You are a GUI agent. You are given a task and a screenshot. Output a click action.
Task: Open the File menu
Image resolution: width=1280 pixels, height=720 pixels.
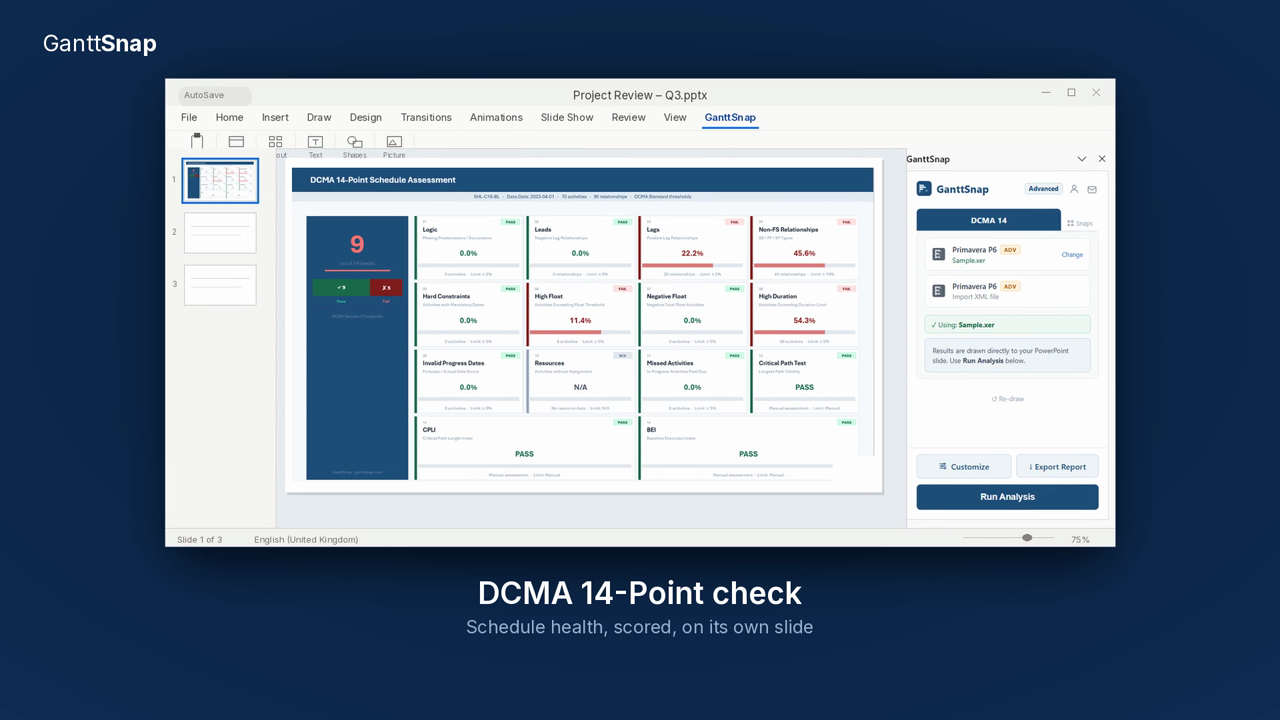coord(189,117)
